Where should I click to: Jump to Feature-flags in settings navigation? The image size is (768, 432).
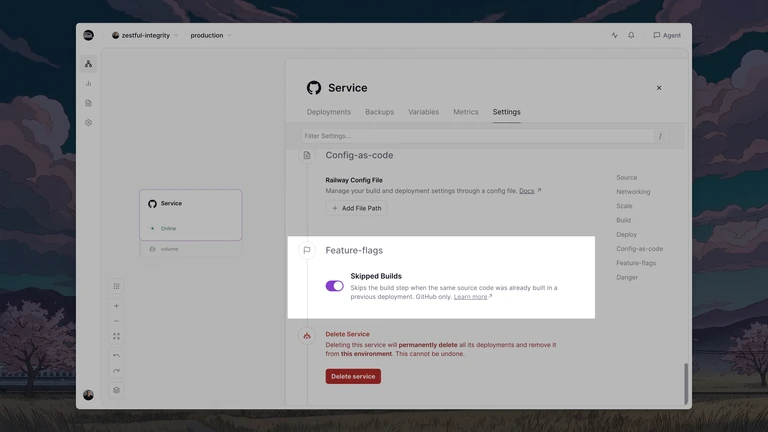click(x=636, y=263)
